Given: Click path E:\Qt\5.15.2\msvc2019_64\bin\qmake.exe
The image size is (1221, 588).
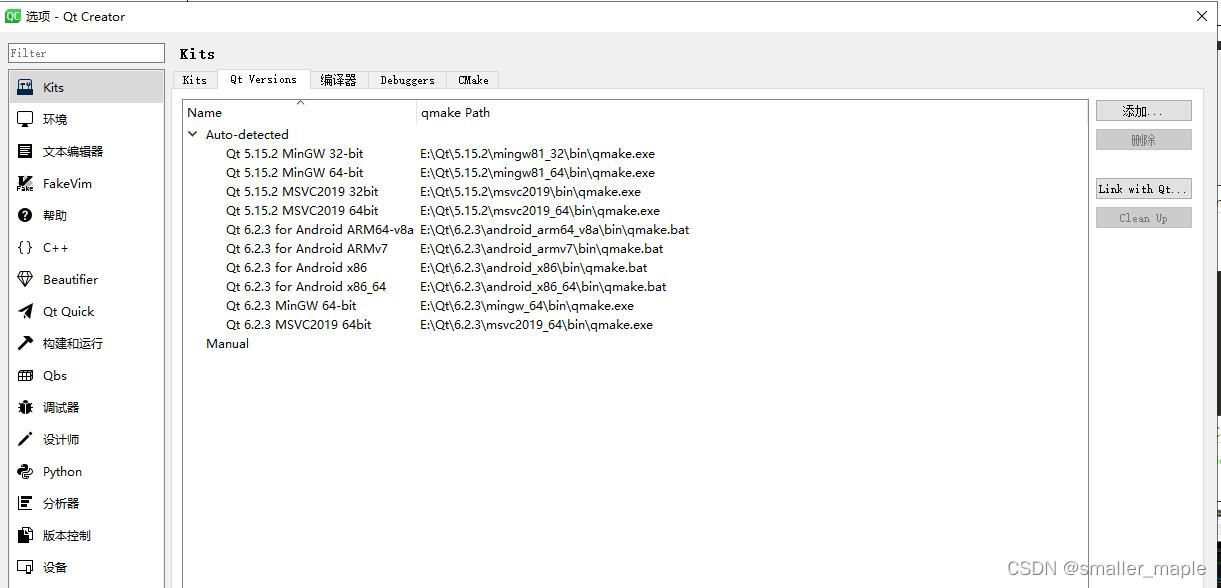Looking at the screenshot, I should [x=540, y=211].
